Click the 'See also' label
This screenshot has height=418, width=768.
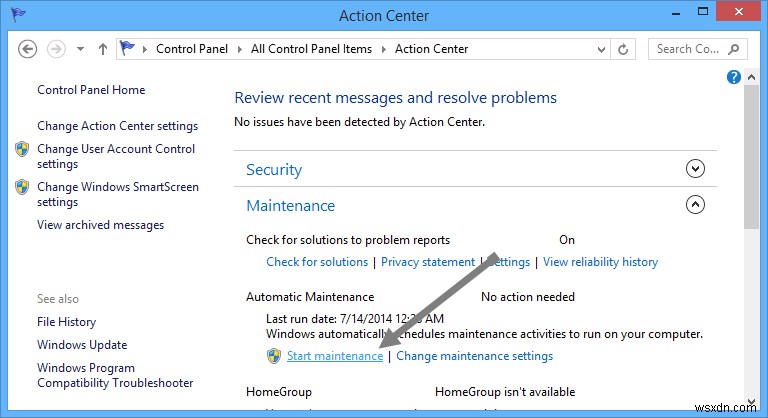tap(58, 299)
